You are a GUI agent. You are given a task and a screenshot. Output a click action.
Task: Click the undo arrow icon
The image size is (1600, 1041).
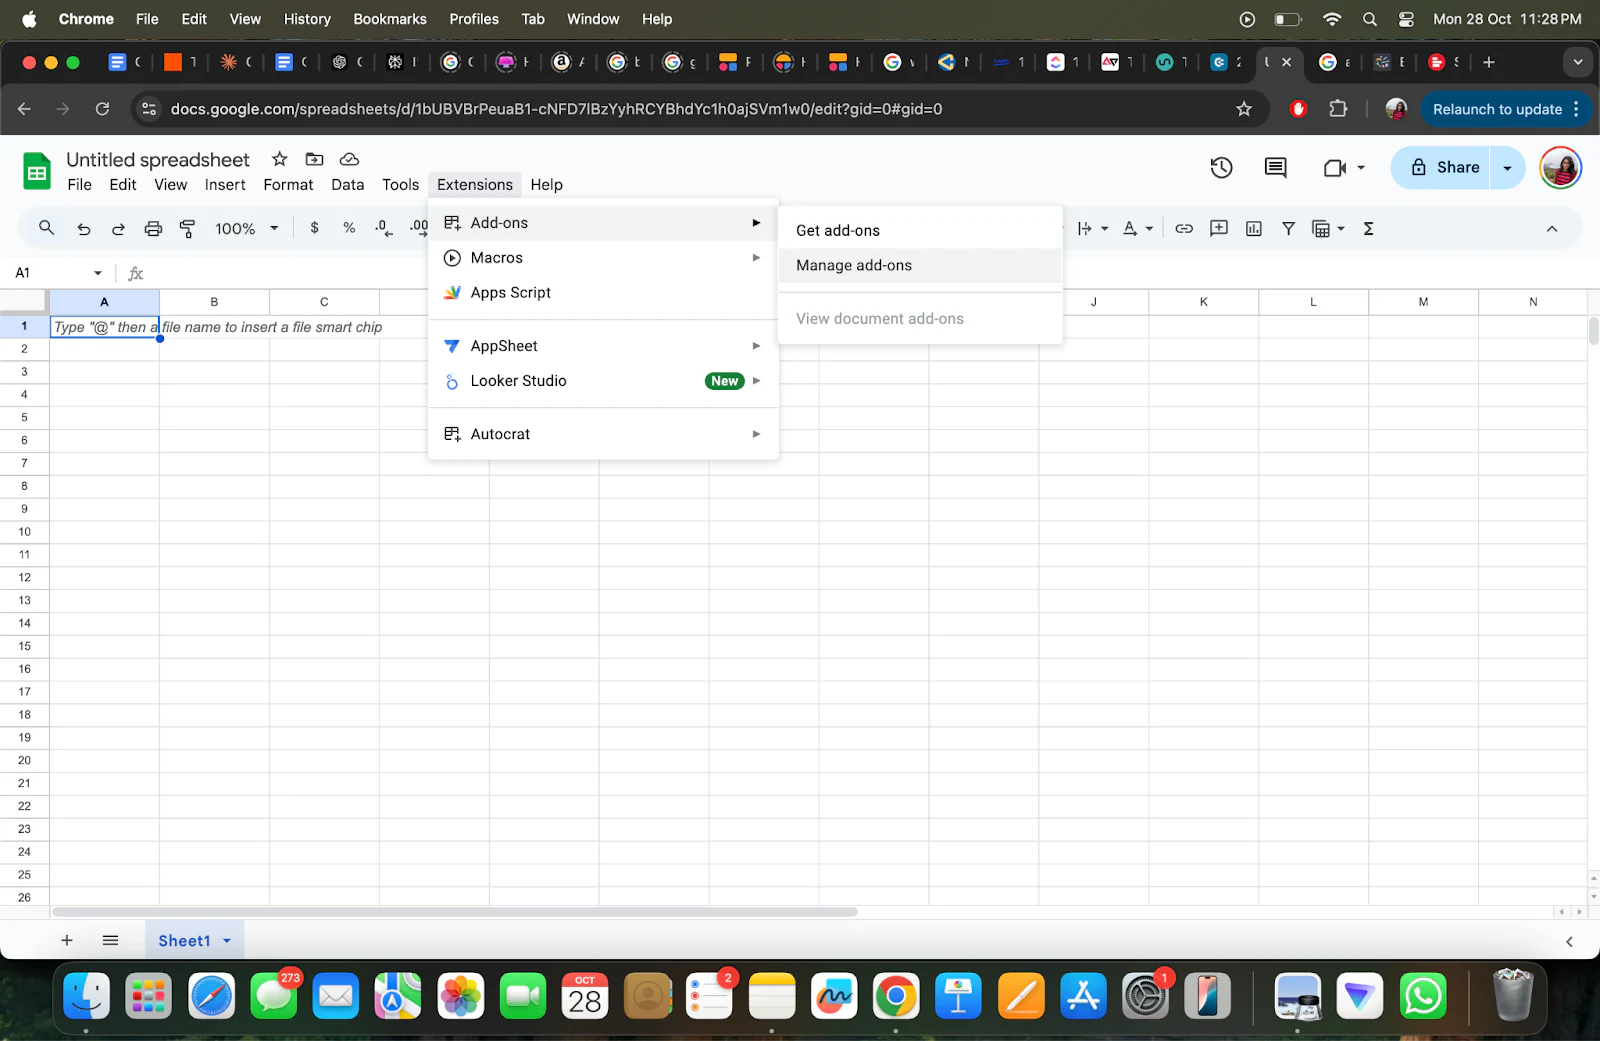(x=84, y=229)
